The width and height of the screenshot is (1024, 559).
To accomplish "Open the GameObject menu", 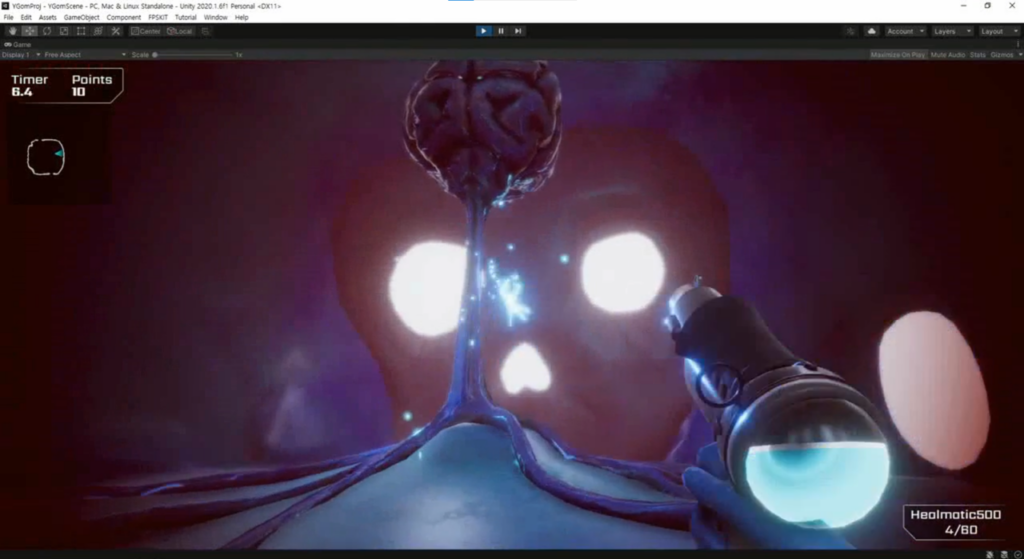I will 82,18.
